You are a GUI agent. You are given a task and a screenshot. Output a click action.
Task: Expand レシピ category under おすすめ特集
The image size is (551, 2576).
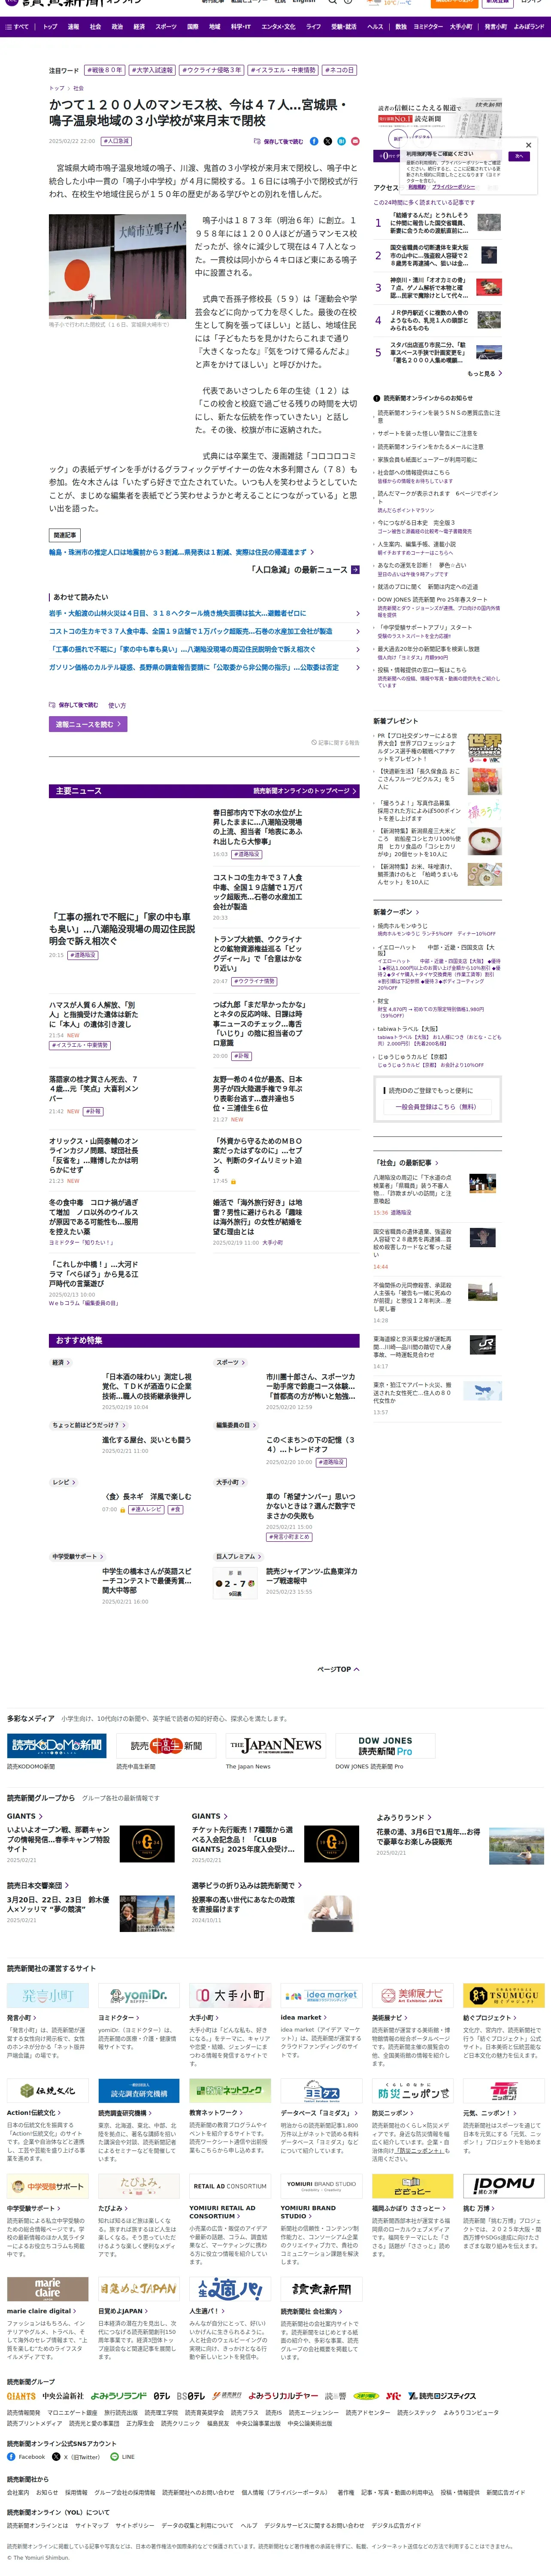[x=64, y=1482]
